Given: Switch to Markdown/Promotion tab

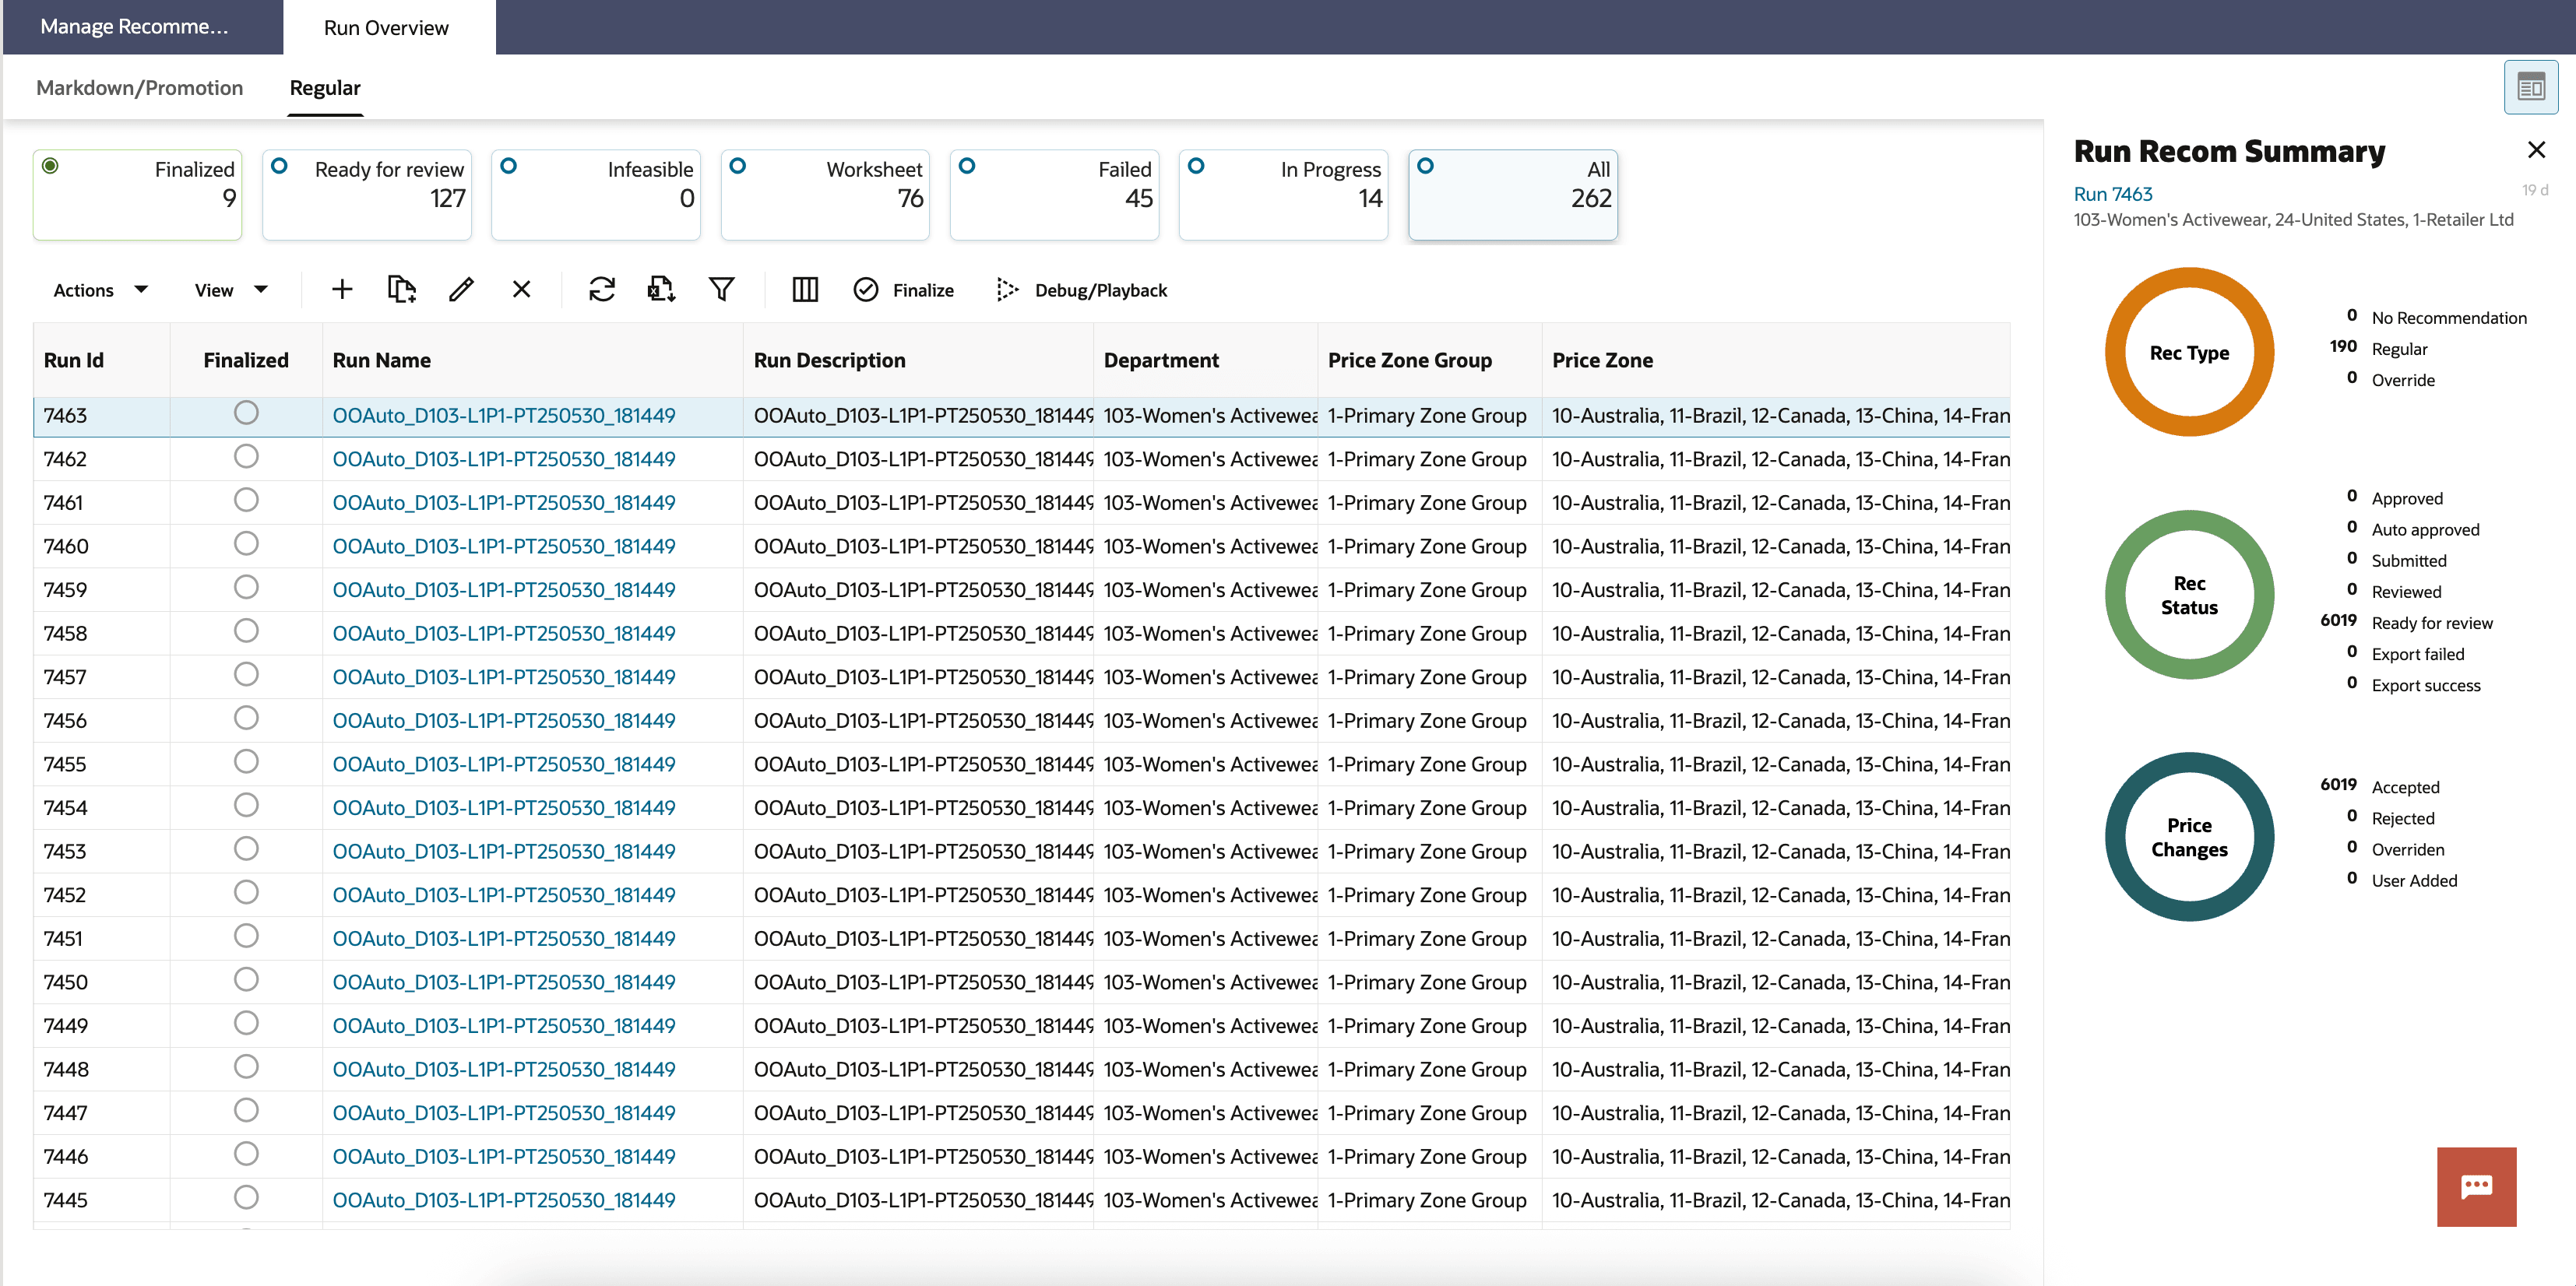Looking at the screenshot, I should pyautogui.click(x=139, y=88).
